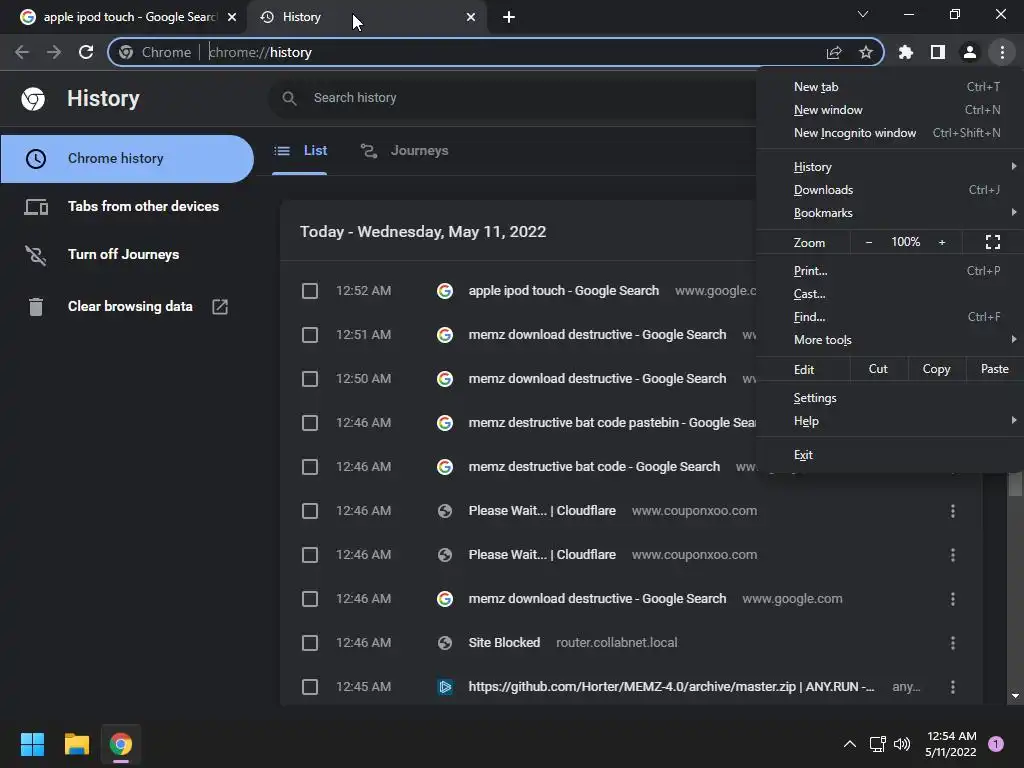Show hidden tray icons chevron
Screen dimensions: 1024x768
tap(850, 744)
